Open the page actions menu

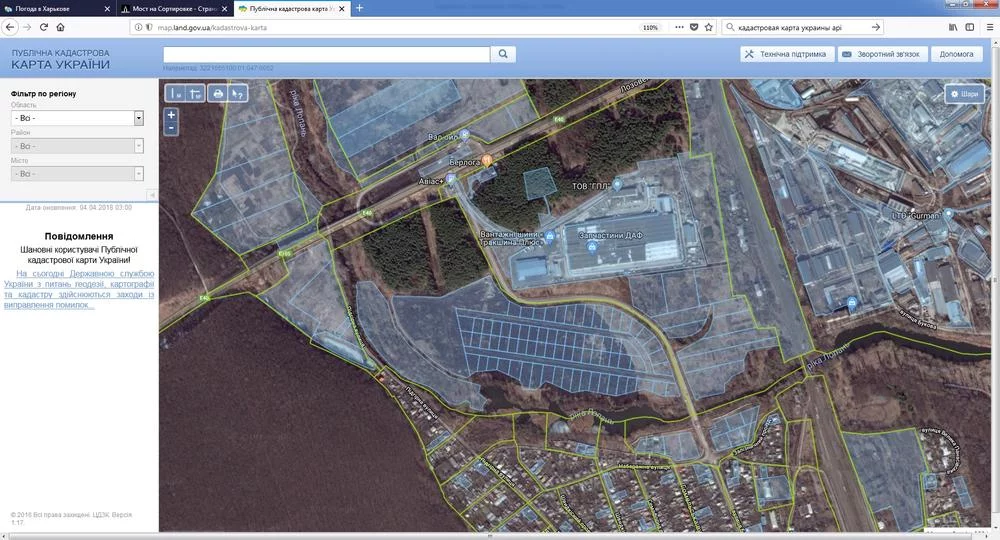(x=679, y=27)
